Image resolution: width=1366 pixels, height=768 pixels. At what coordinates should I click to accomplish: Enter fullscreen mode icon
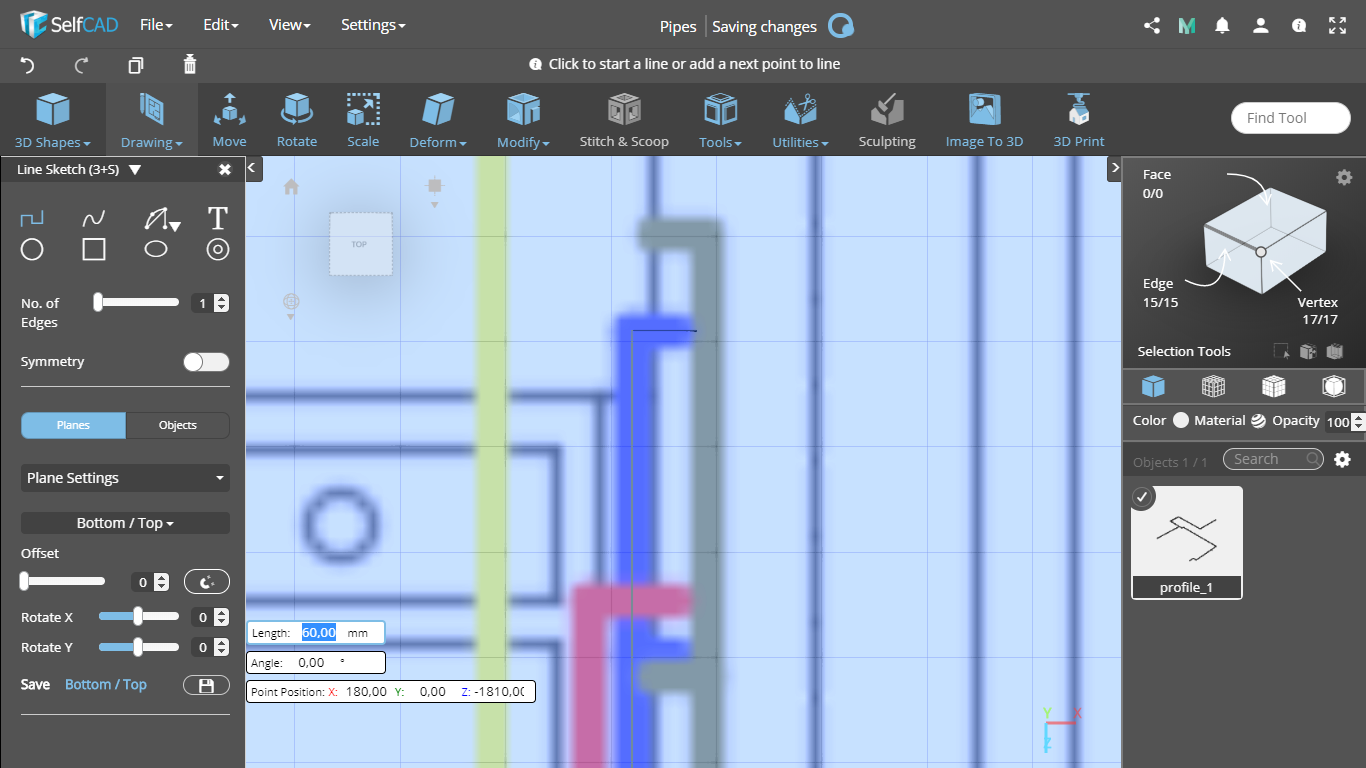tap(1337, 26)
